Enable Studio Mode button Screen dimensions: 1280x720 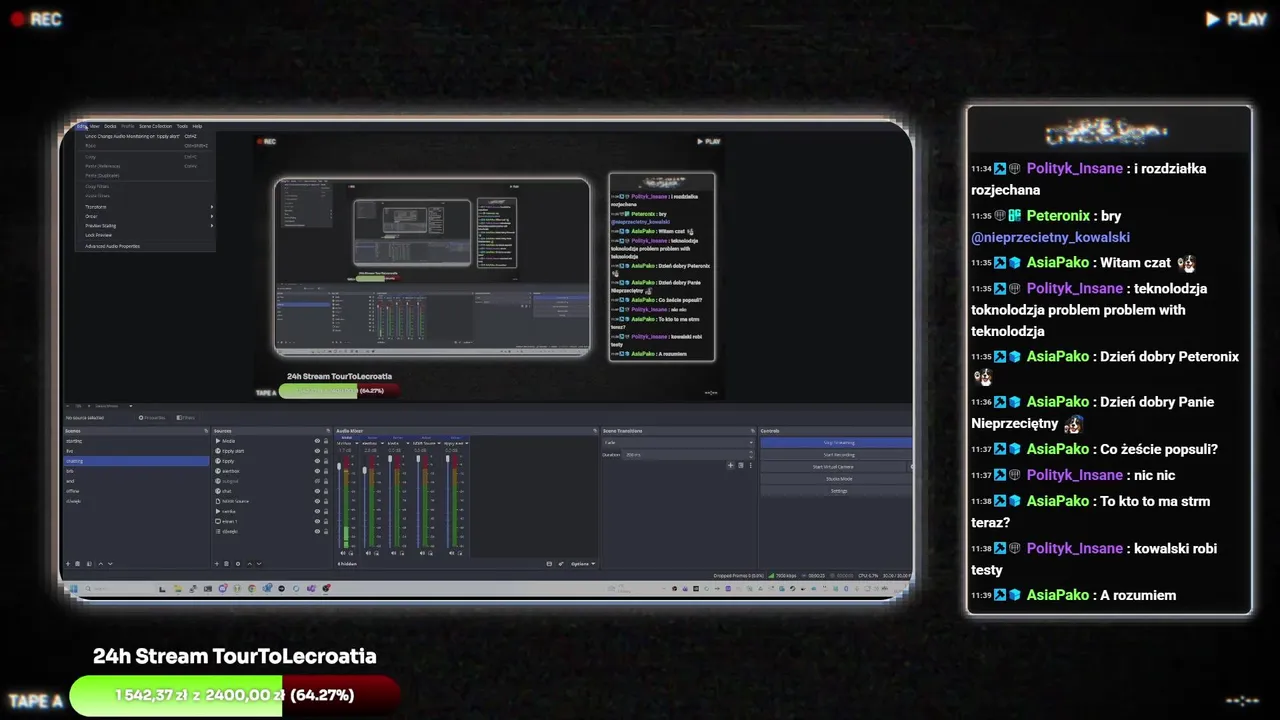[836, 479]
